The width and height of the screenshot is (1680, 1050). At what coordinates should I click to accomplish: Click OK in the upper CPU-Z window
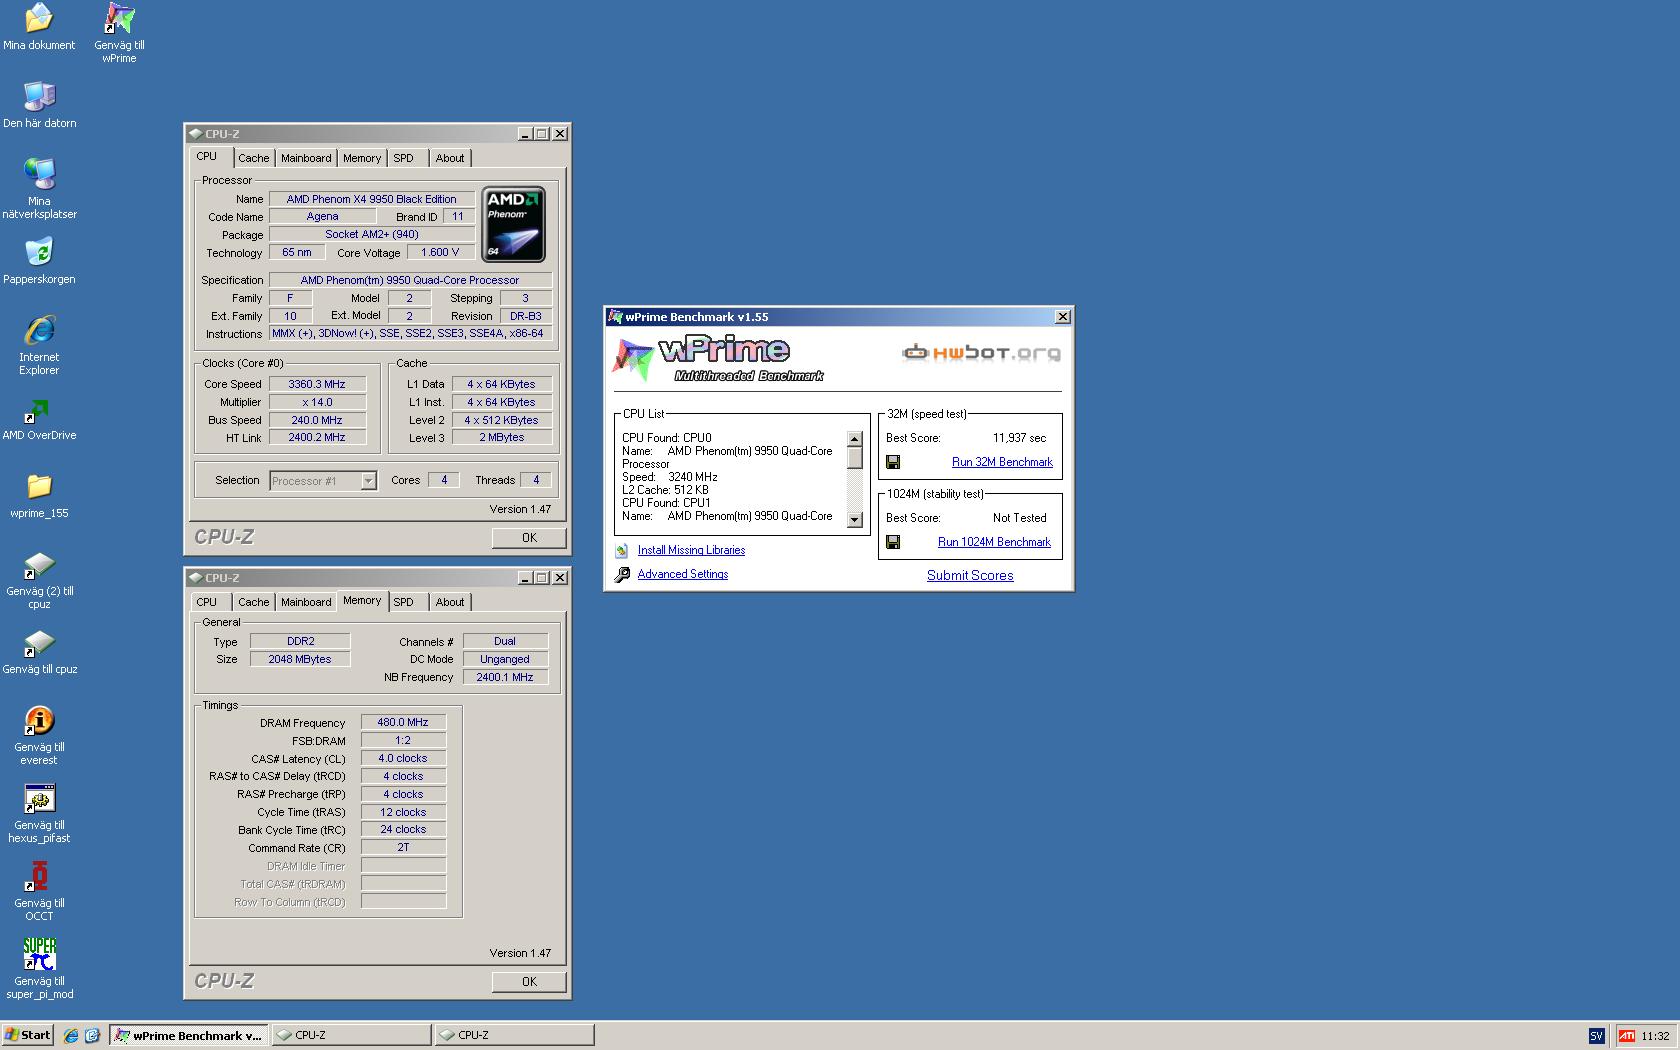tap(529, 538)
